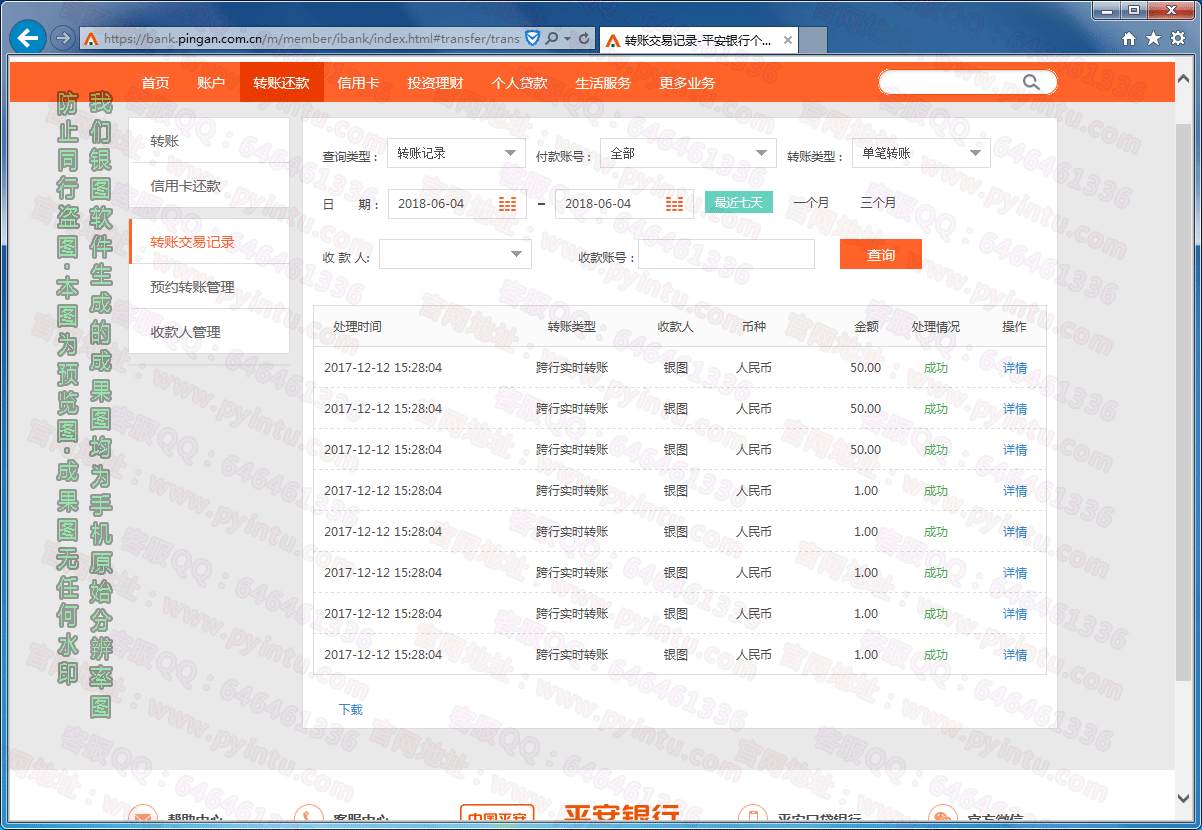Open the 更多业务 navigation menu

[687, 83]
